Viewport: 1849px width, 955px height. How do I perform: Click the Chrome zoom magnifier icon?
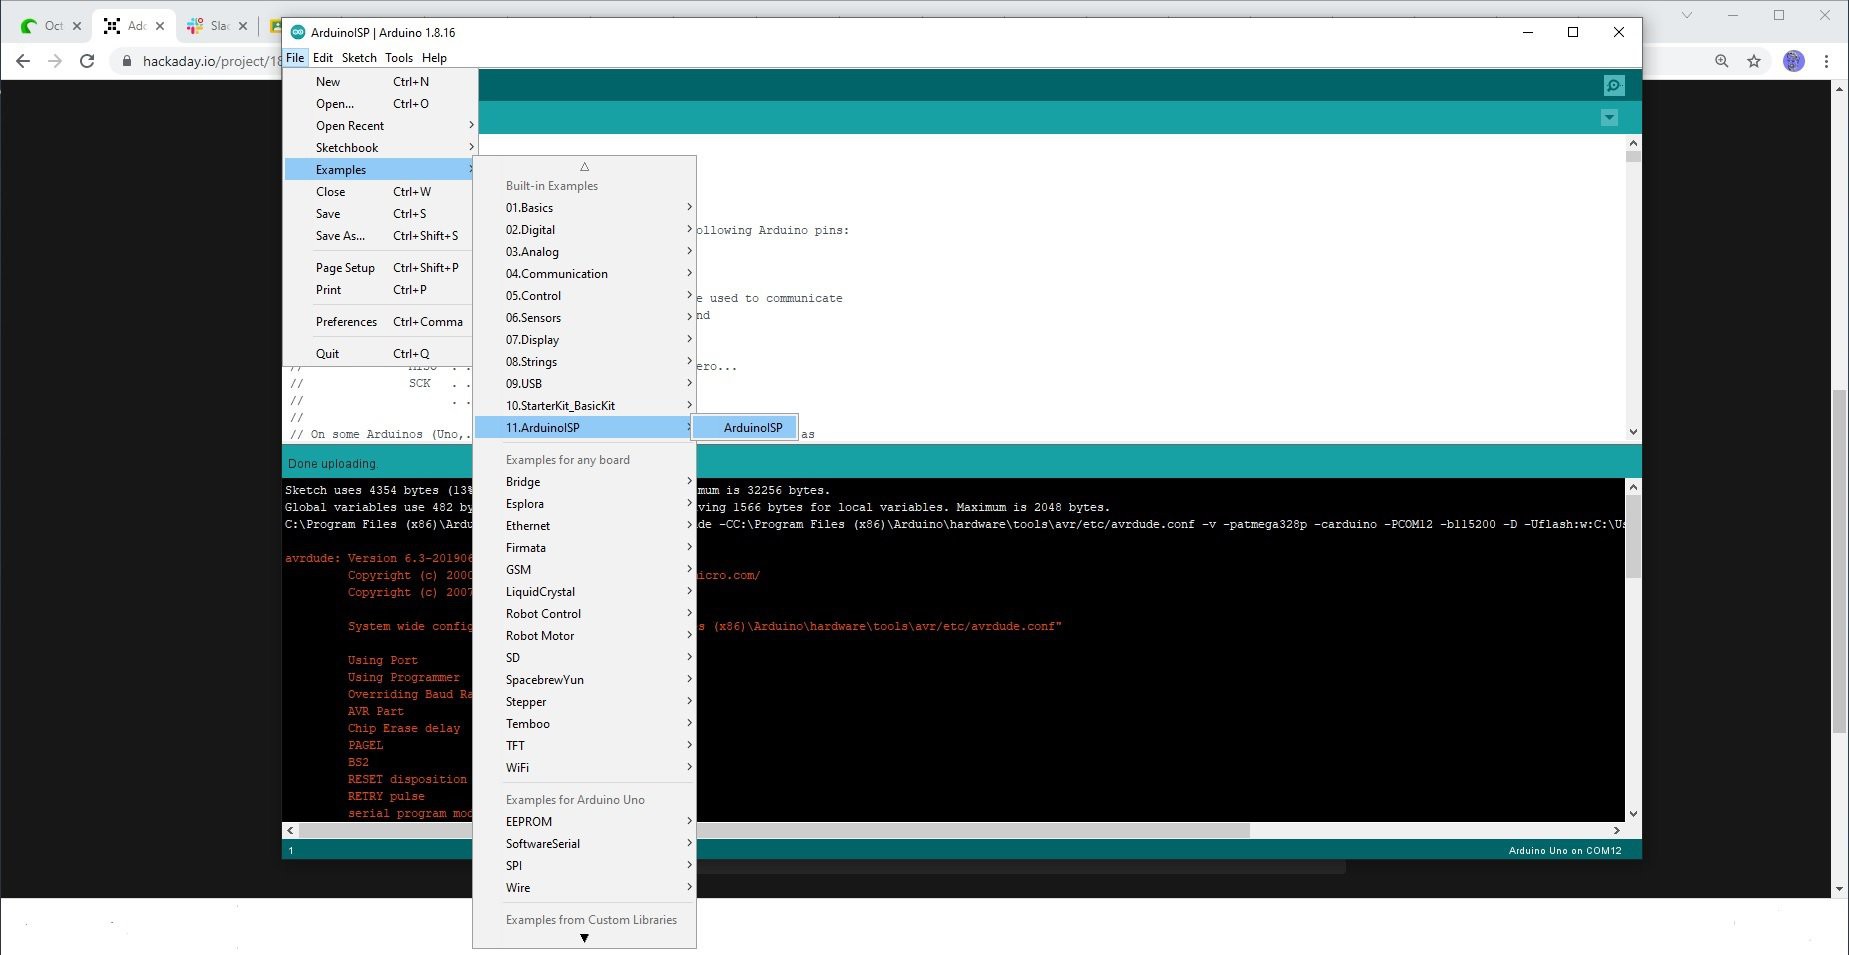(x=1721, y=61)
